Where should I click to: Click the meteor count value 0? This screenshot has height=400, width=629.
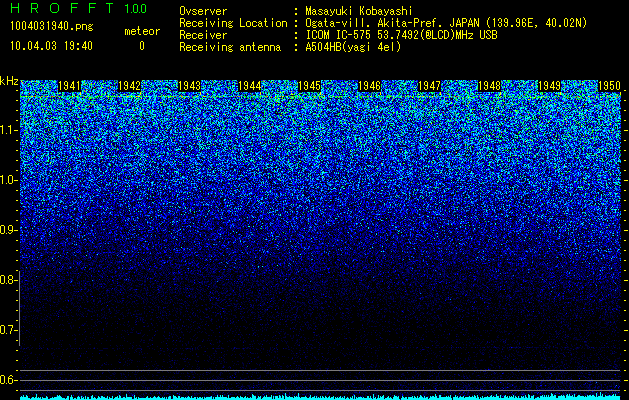142,46
